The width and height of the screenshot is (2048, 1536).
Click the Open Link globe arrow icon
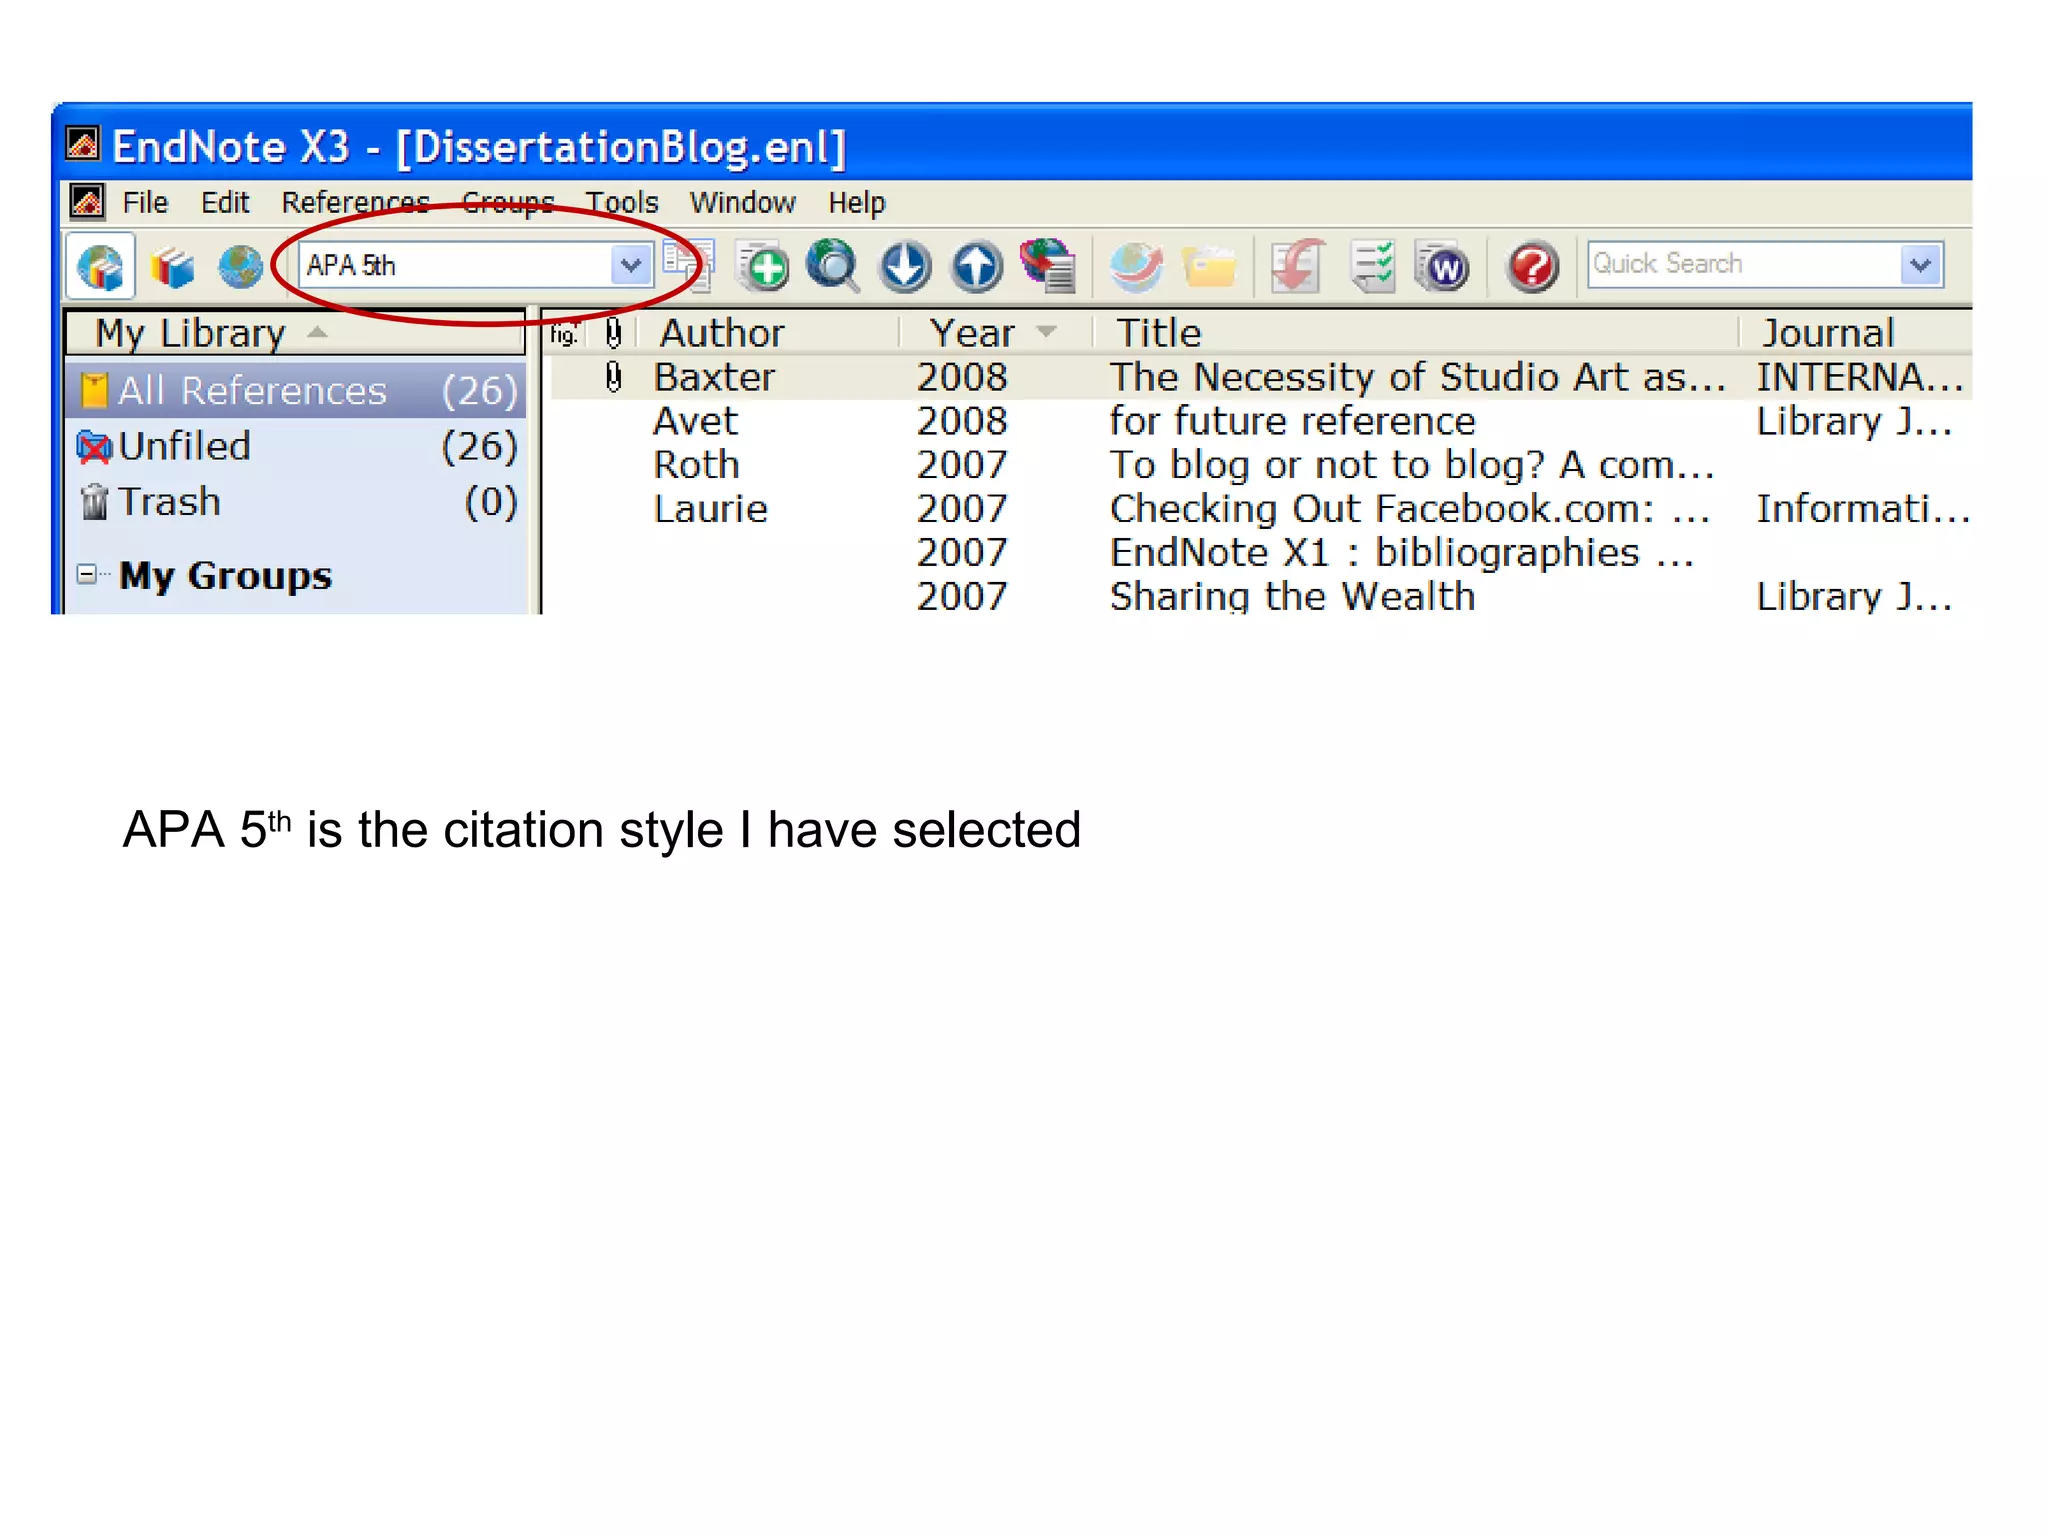[1136, 267]
